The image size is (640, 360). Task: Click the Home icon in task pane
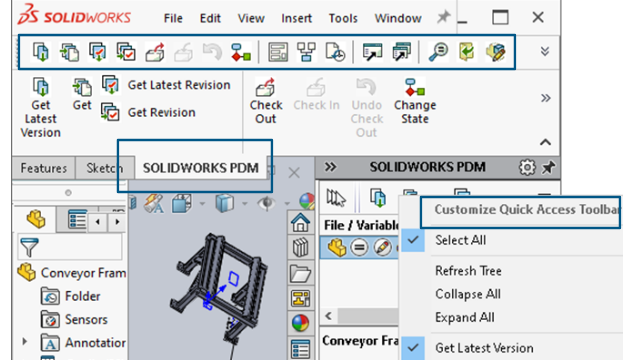[x=300, y=223]
